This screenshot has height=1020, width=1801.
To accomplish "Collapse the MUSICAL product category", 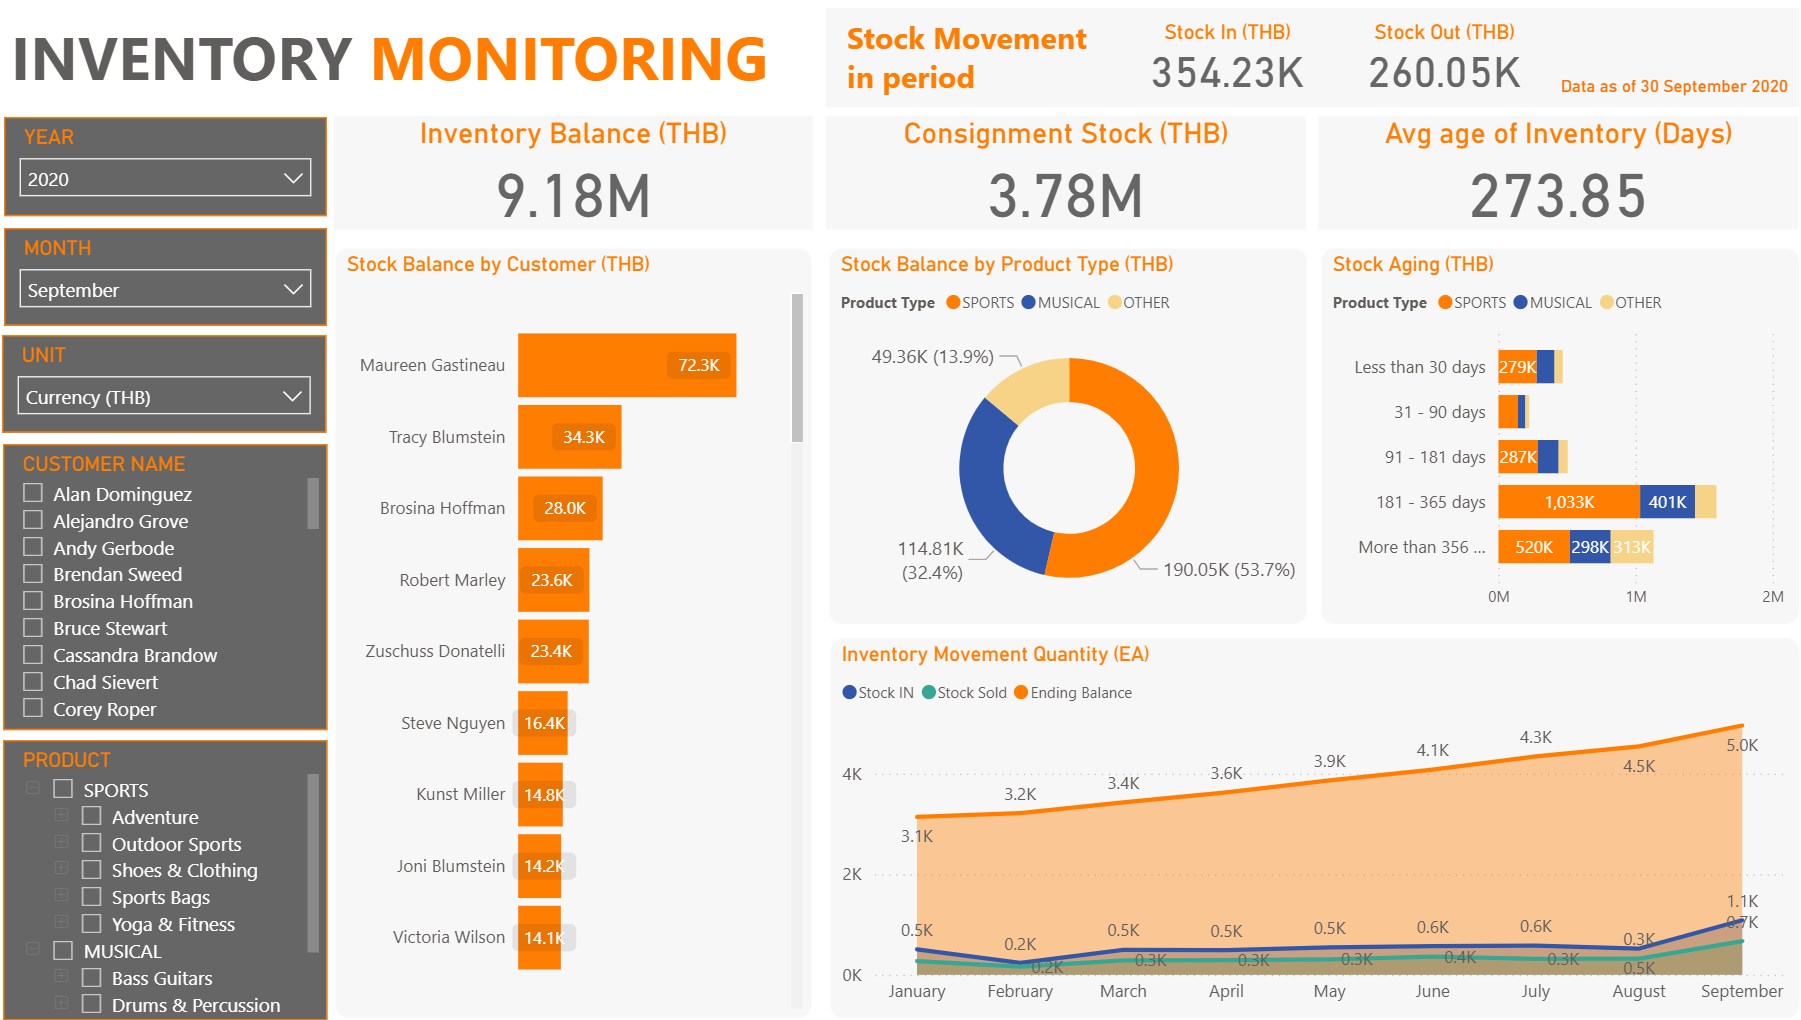I will [33, 950].
